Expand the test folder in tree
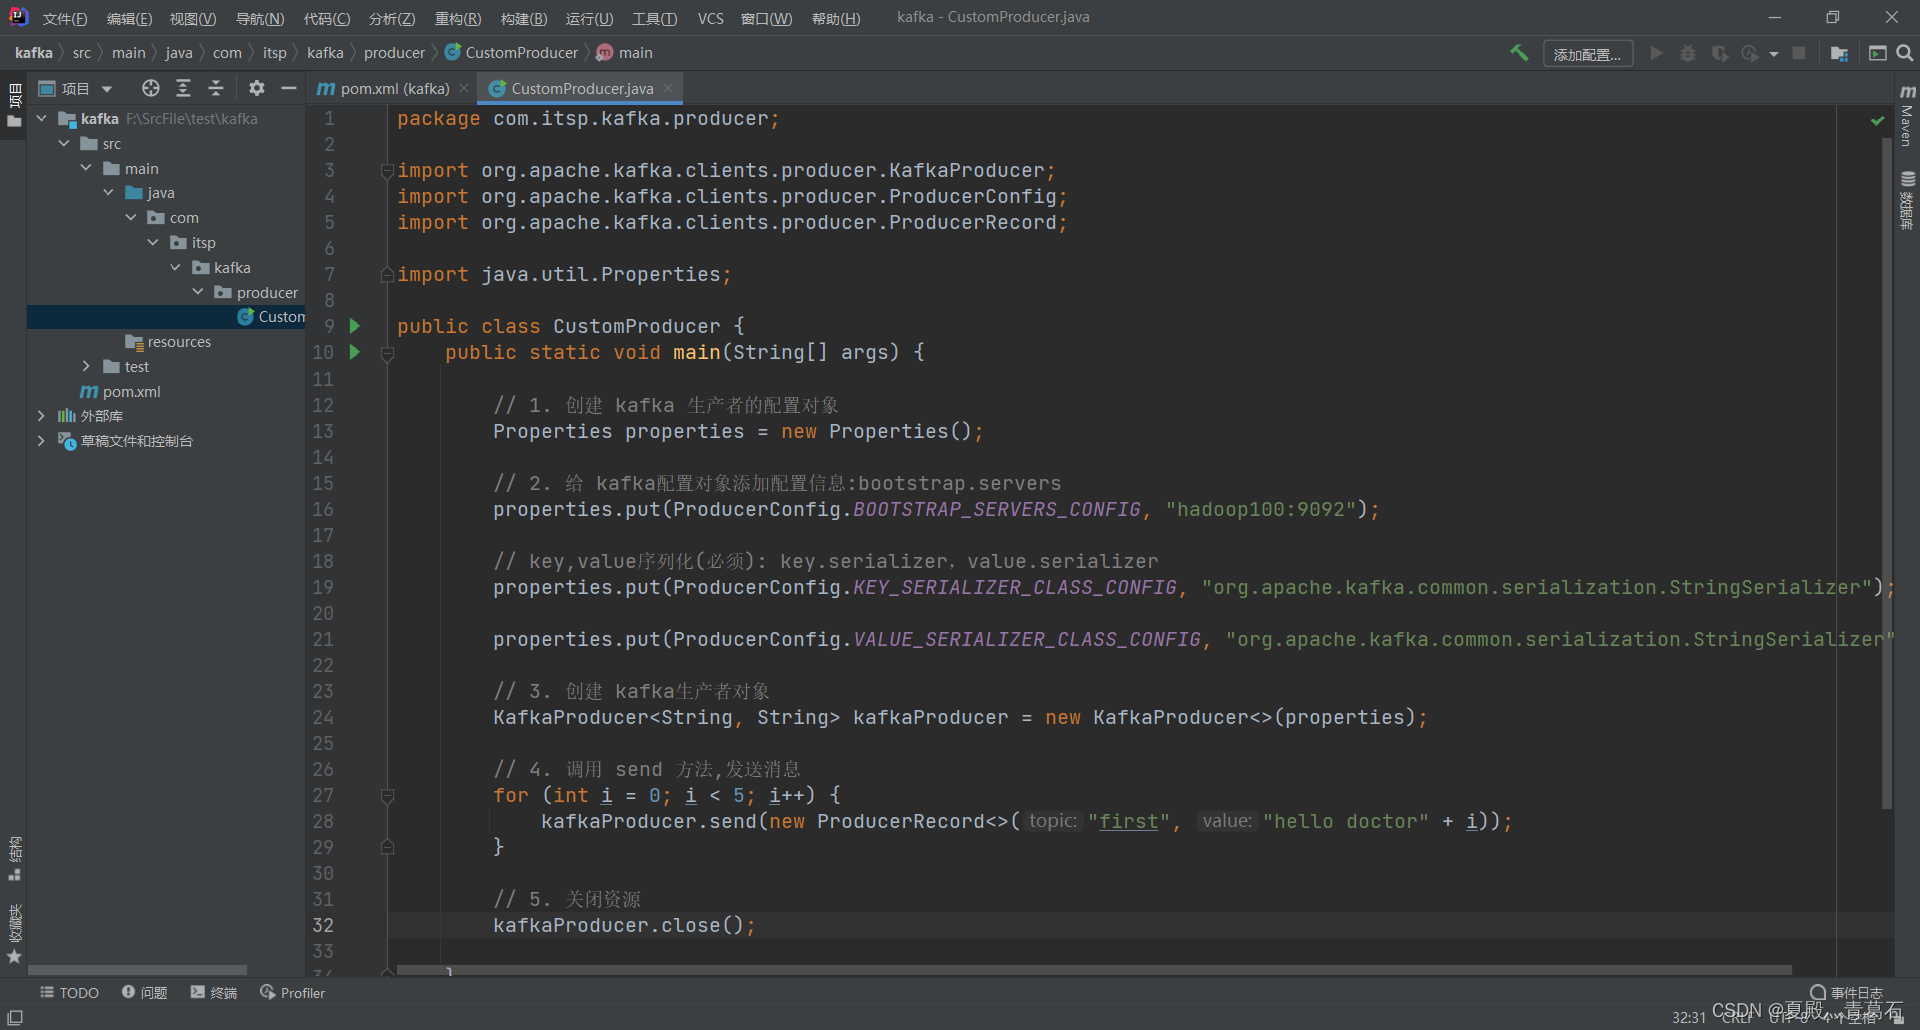 coord(86,366)
